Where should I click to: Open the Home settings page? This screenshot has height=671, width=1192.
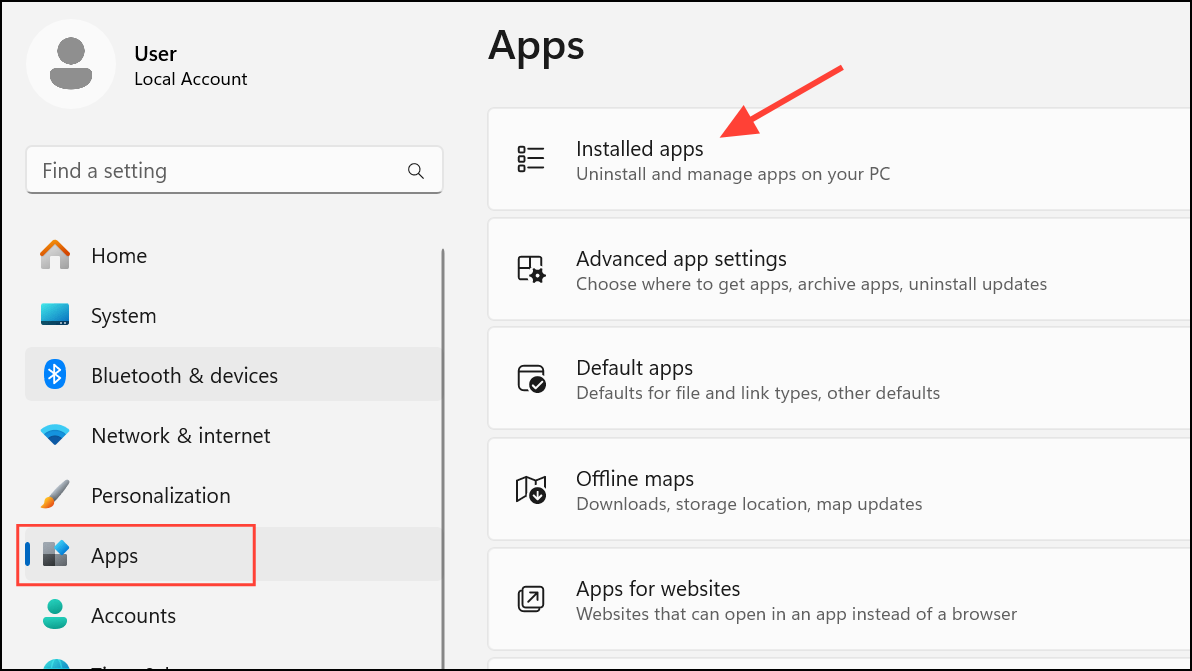point(118,256)
